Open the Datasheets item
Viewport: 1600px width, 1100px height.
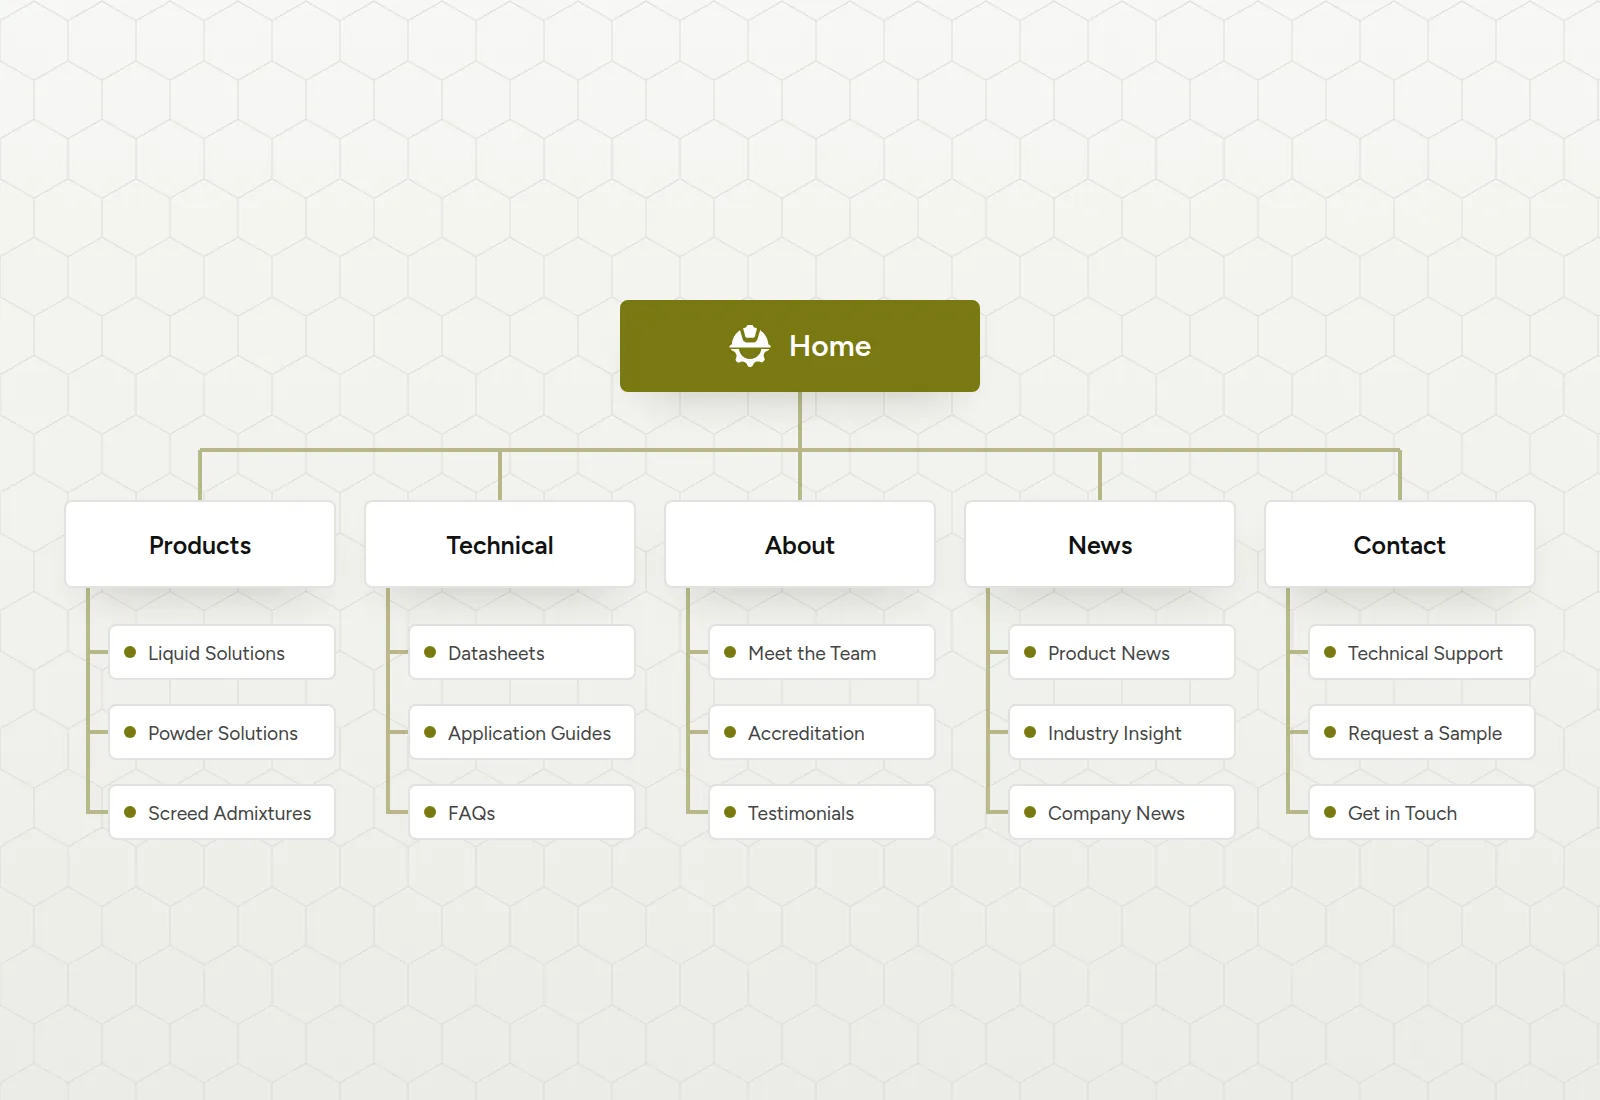click(x=522, y=652)
